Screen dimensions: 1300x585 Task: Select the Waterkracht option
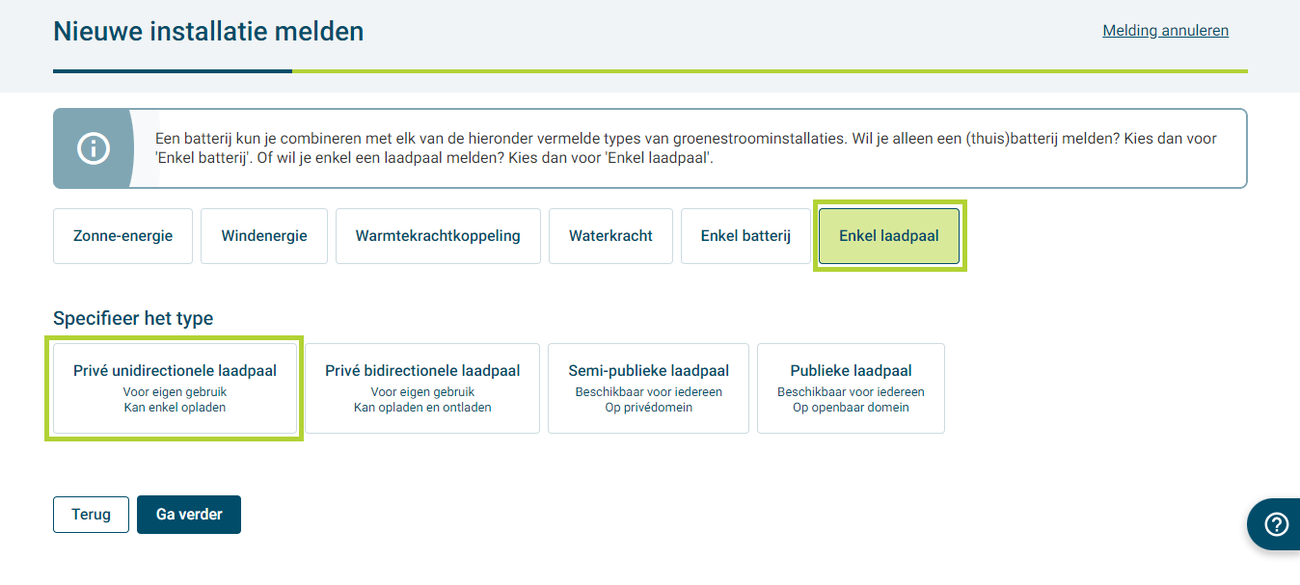(x=611, y=236)
